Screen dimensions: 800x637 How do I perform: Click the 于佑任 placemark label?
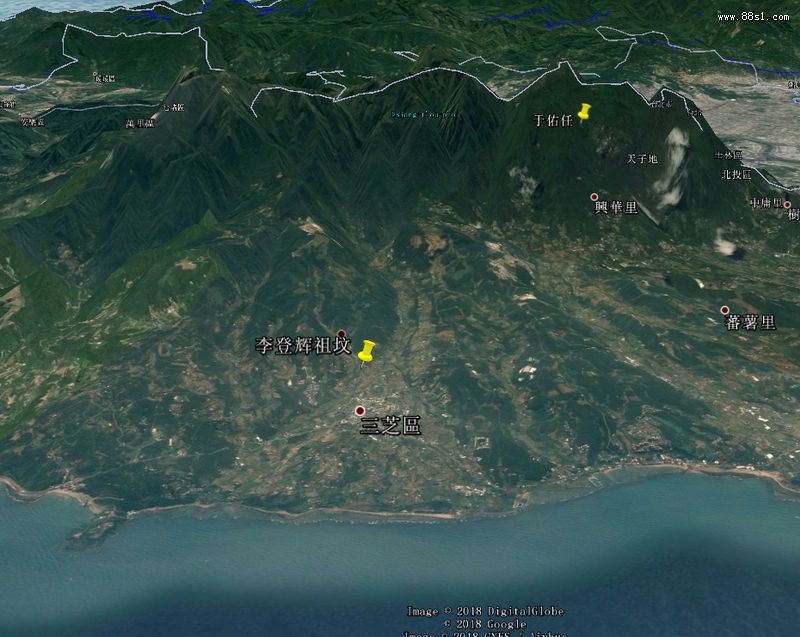(x=554, y=120)
